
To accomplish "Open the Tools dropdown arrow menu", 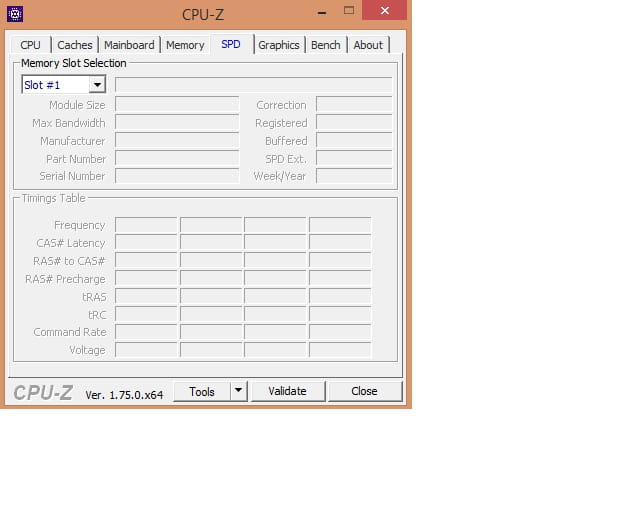I will pyautogui.click(x=239, y=392).
